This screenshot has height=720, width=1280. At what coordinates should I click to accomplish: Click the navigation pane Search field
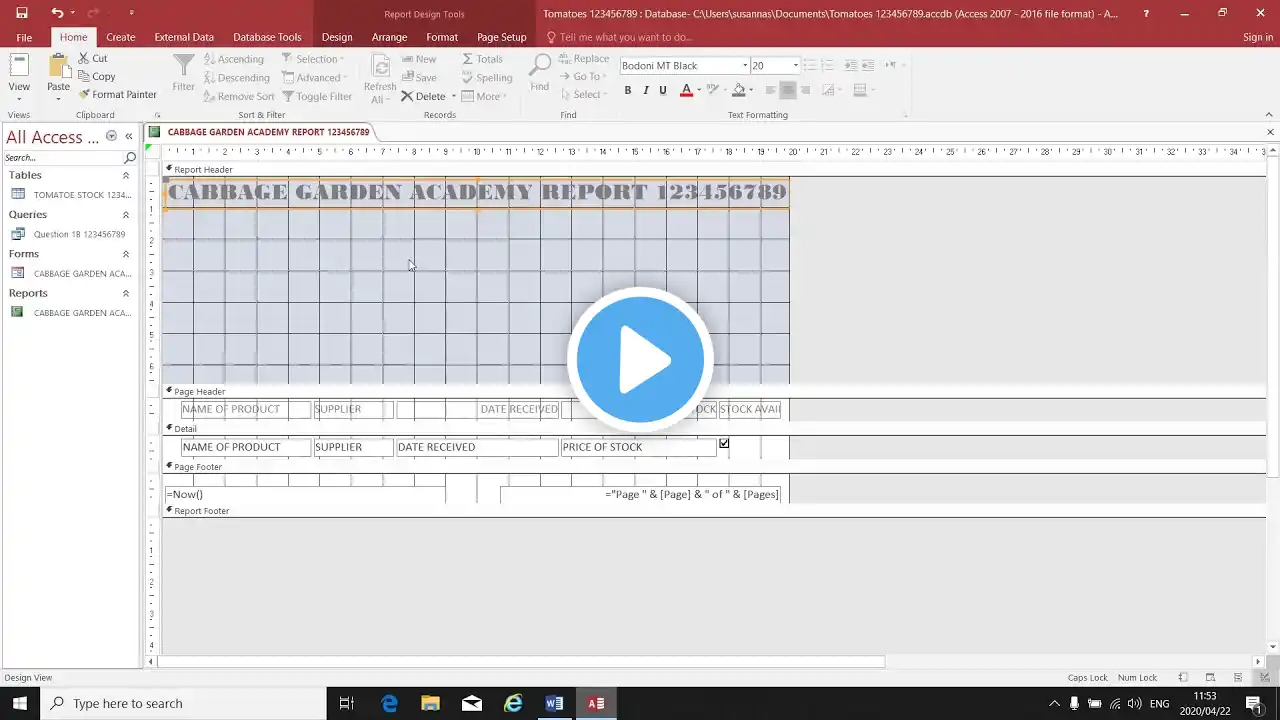click(x=63, y=158)
